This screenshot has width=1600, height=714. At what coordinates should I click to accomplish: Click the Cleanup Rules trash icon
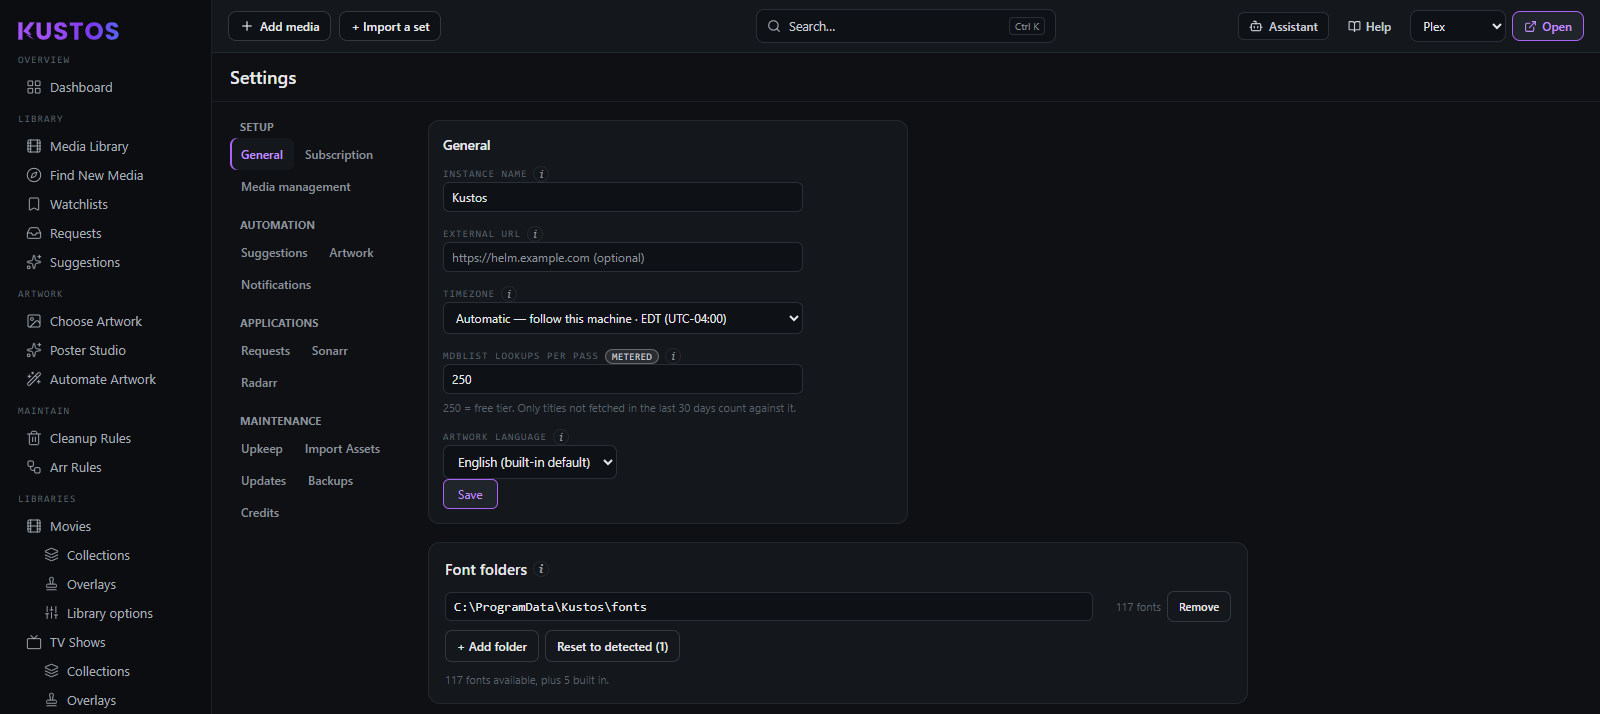click(x=34, y=438)
